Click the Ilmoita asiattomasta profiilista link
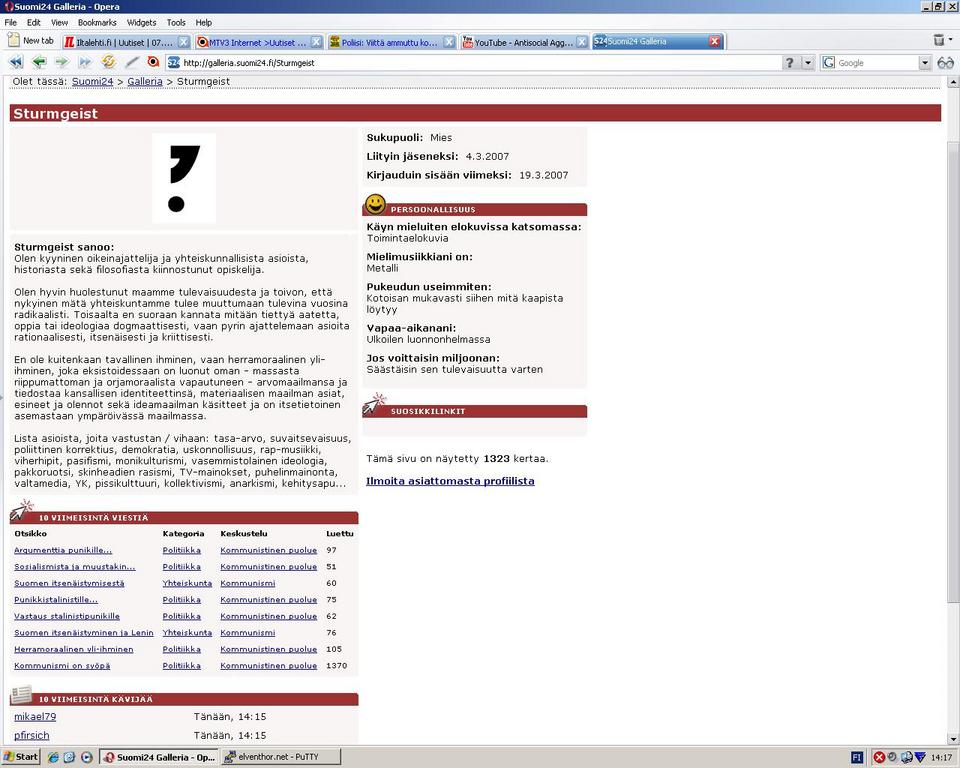The image size is (960, 768). point(450,481)
